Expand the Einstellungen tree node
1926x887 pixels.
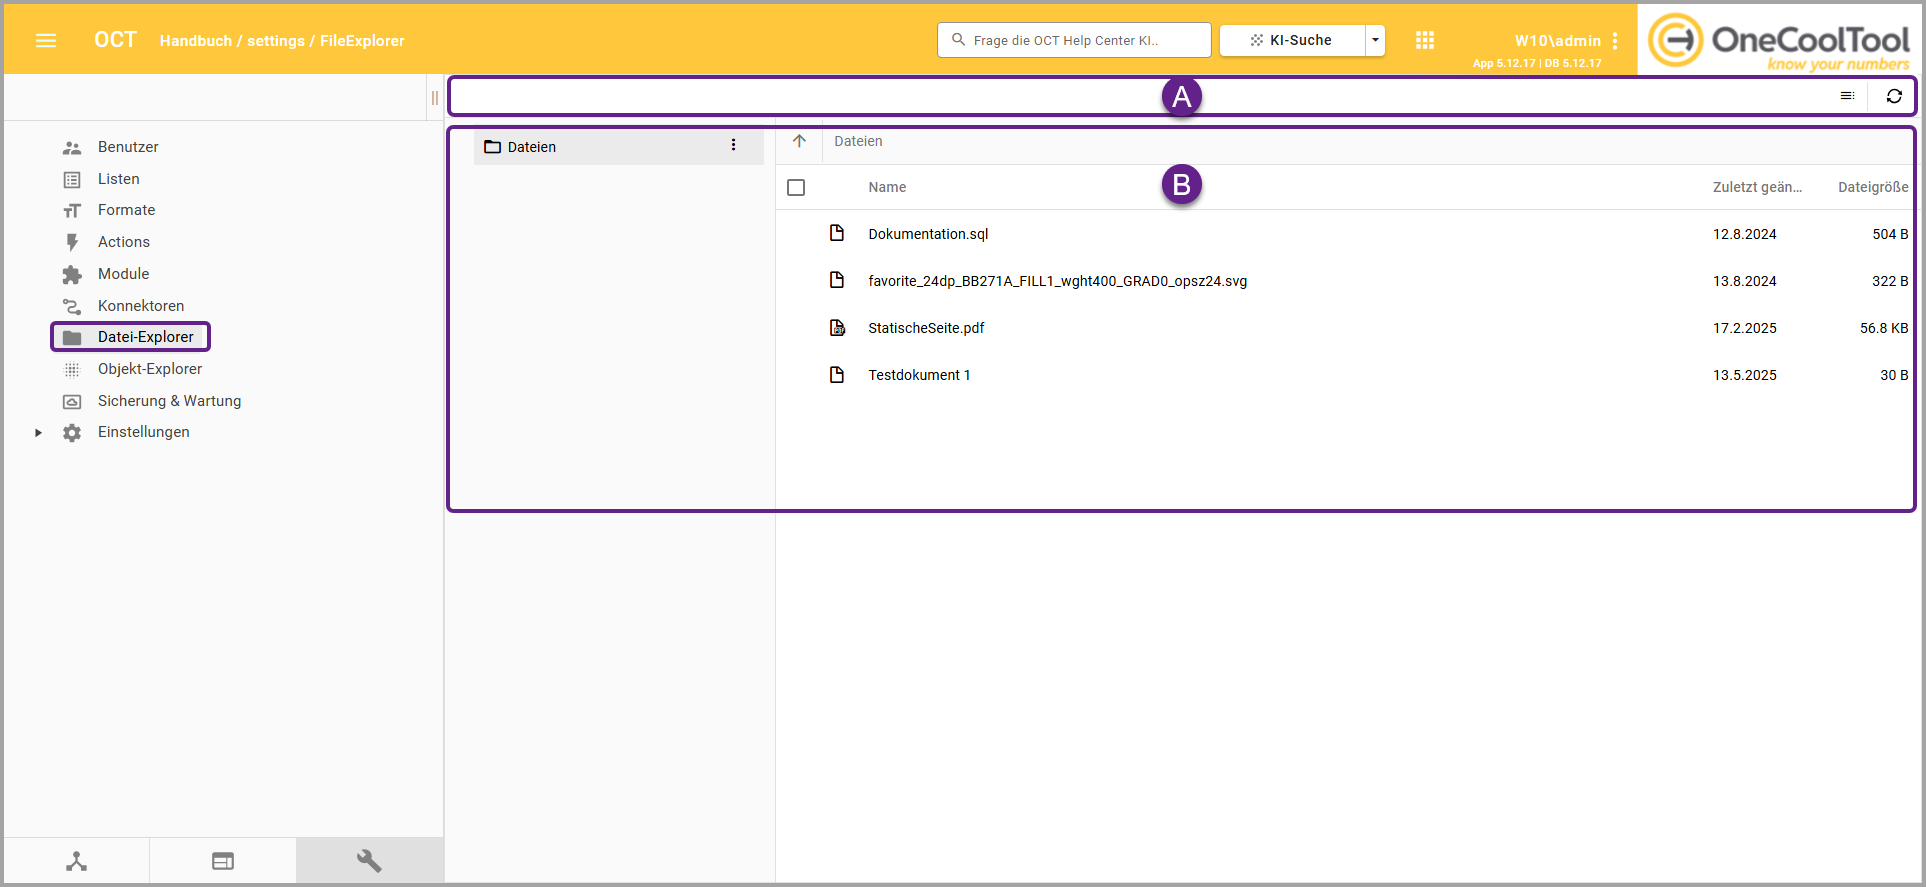coord(38,433)
